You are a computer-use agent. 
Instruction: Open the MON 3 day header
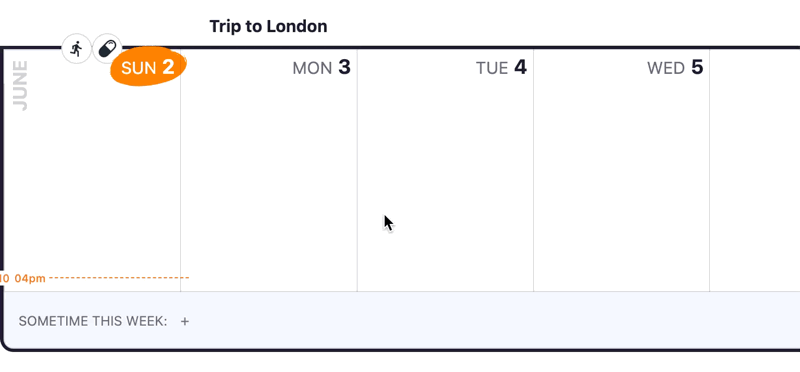pos(321,67)
